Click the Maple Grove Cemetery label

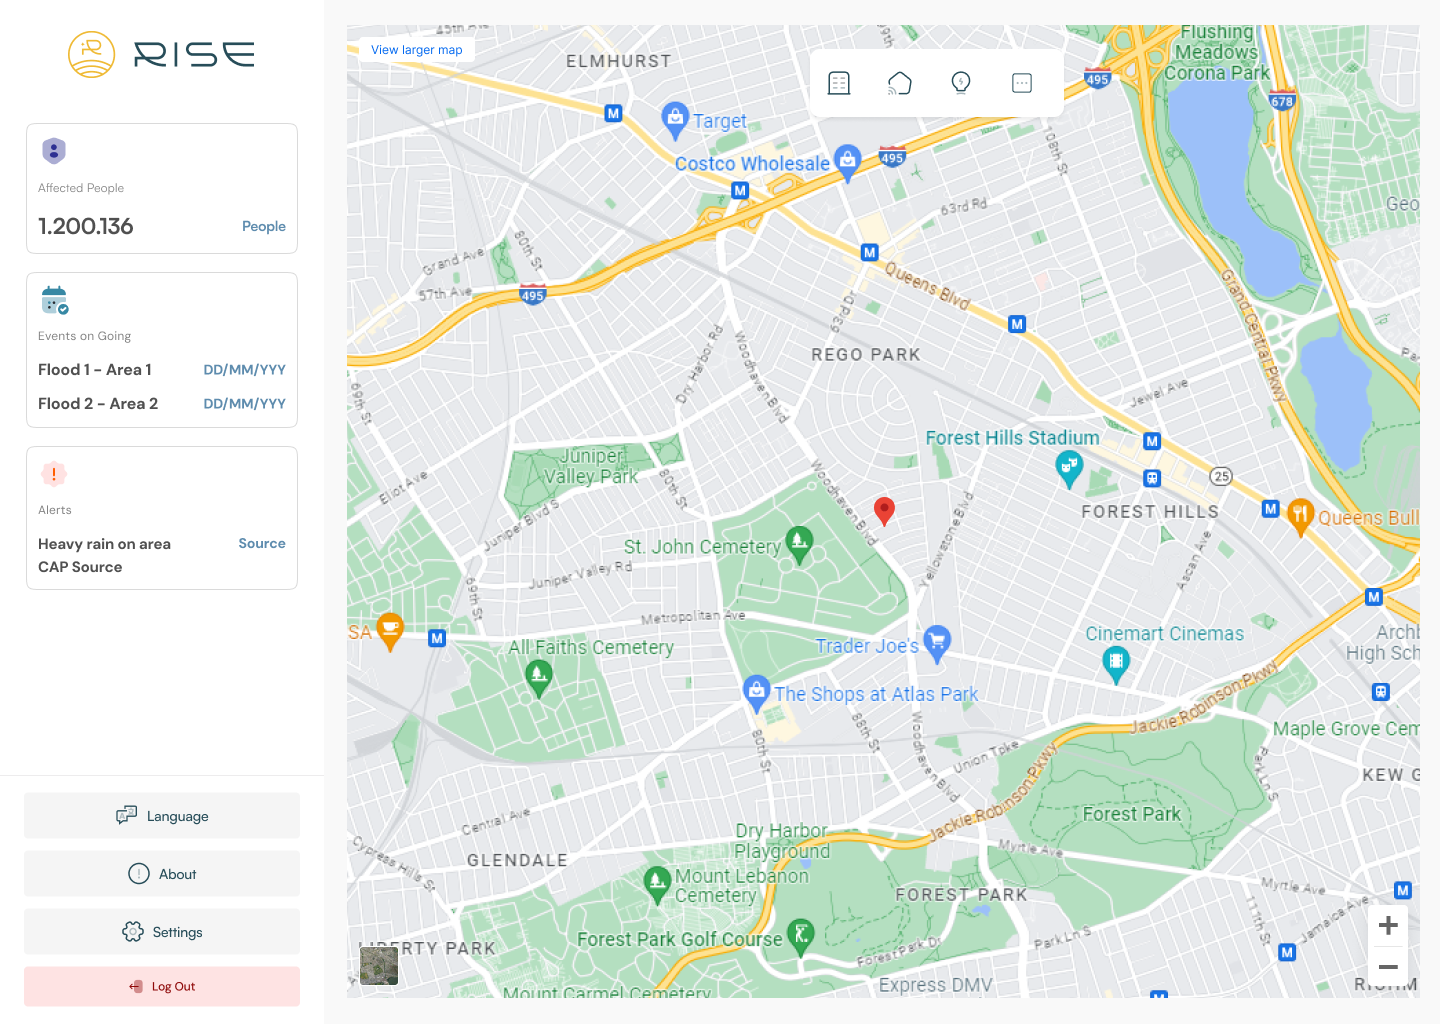point(1346,729)
